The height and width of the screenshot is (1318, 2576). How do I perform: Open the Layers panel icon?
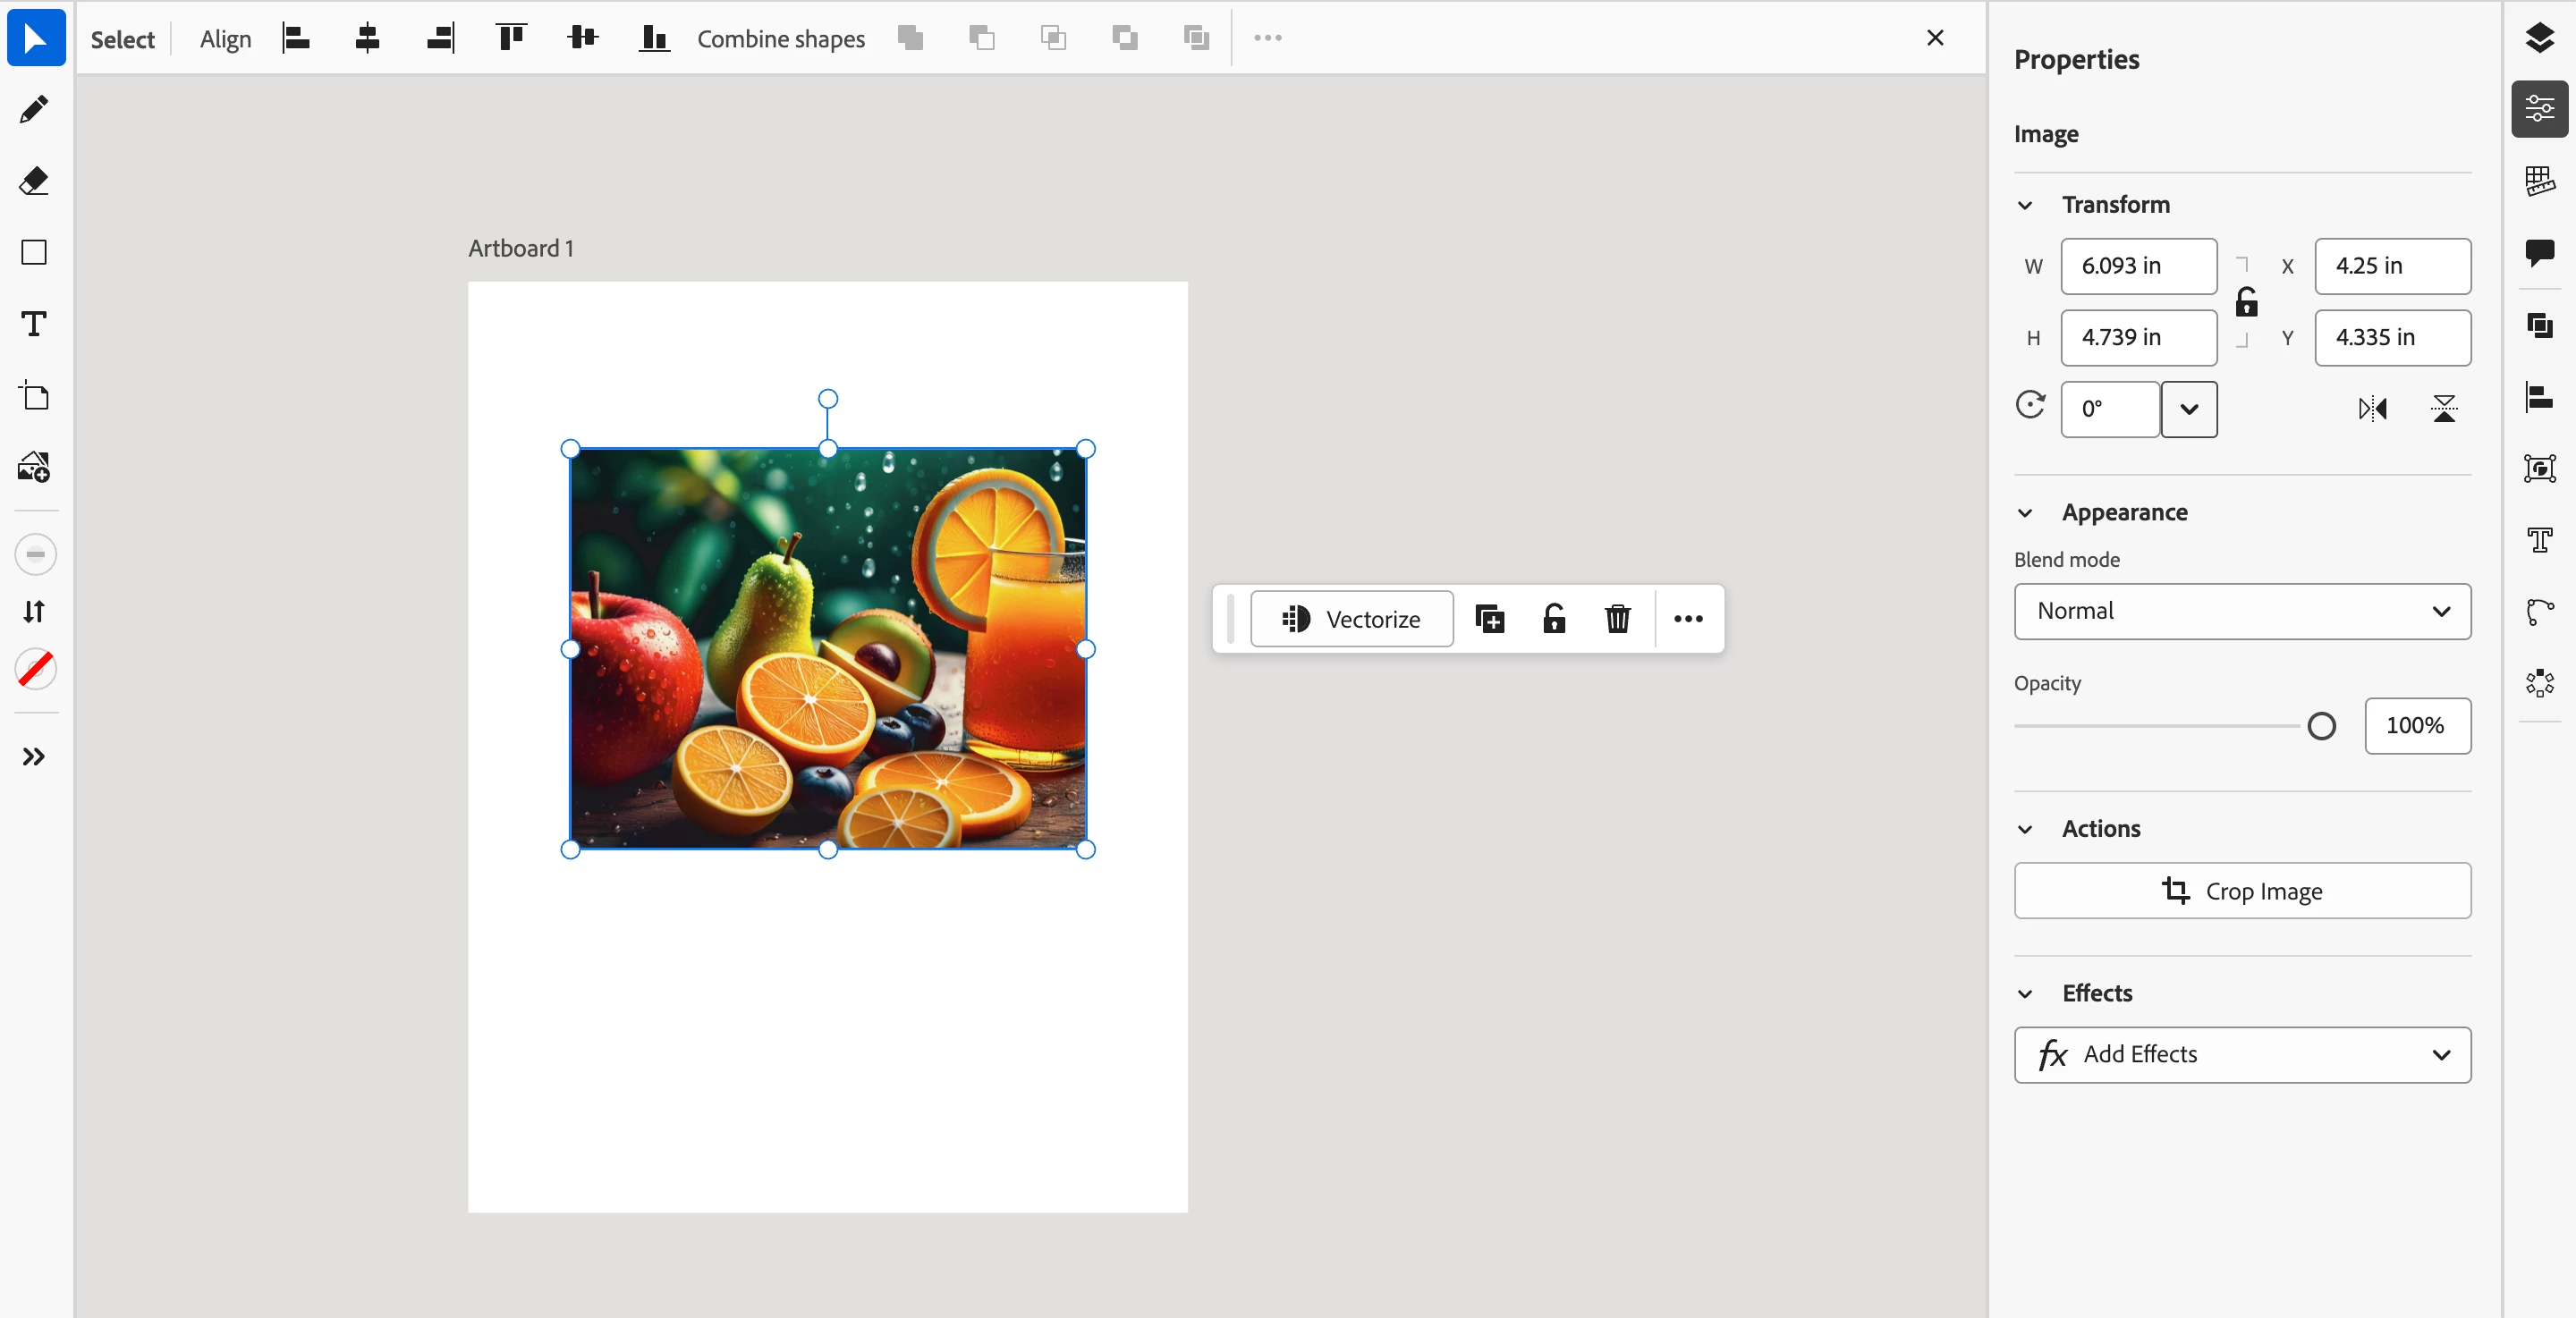[x=2539, y=37]
